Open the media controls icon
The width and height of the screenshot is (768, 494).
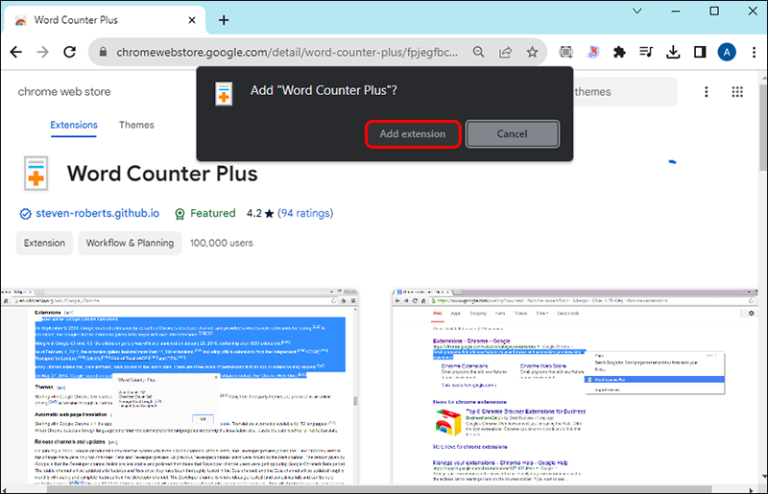click(647, 52)
